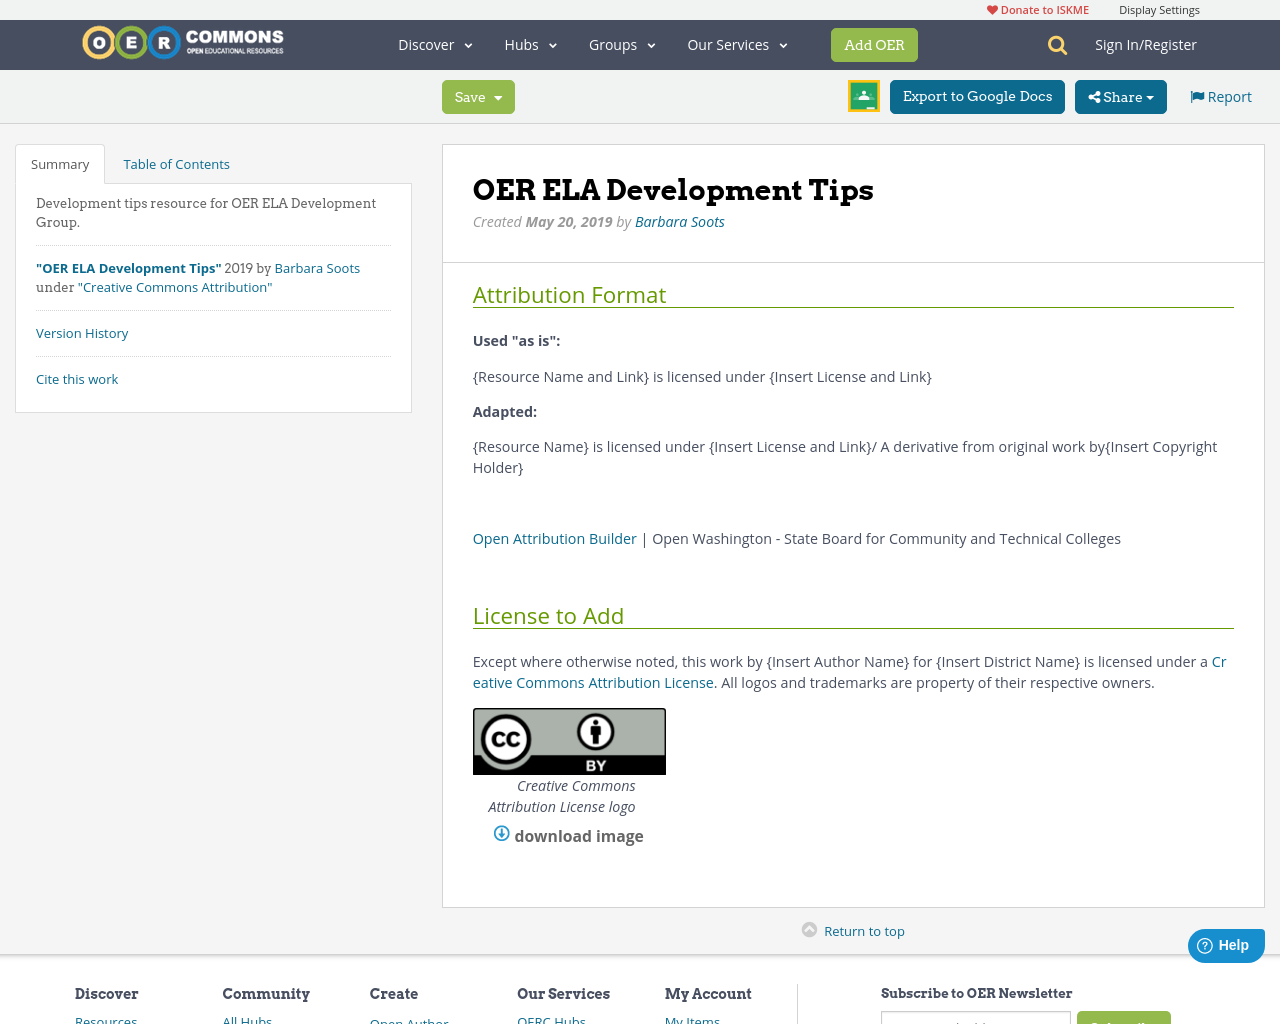Click Donate to ISKME link
Image resolution: width=1280 pixels, height=1024 pixels.
pos(1038,10)
